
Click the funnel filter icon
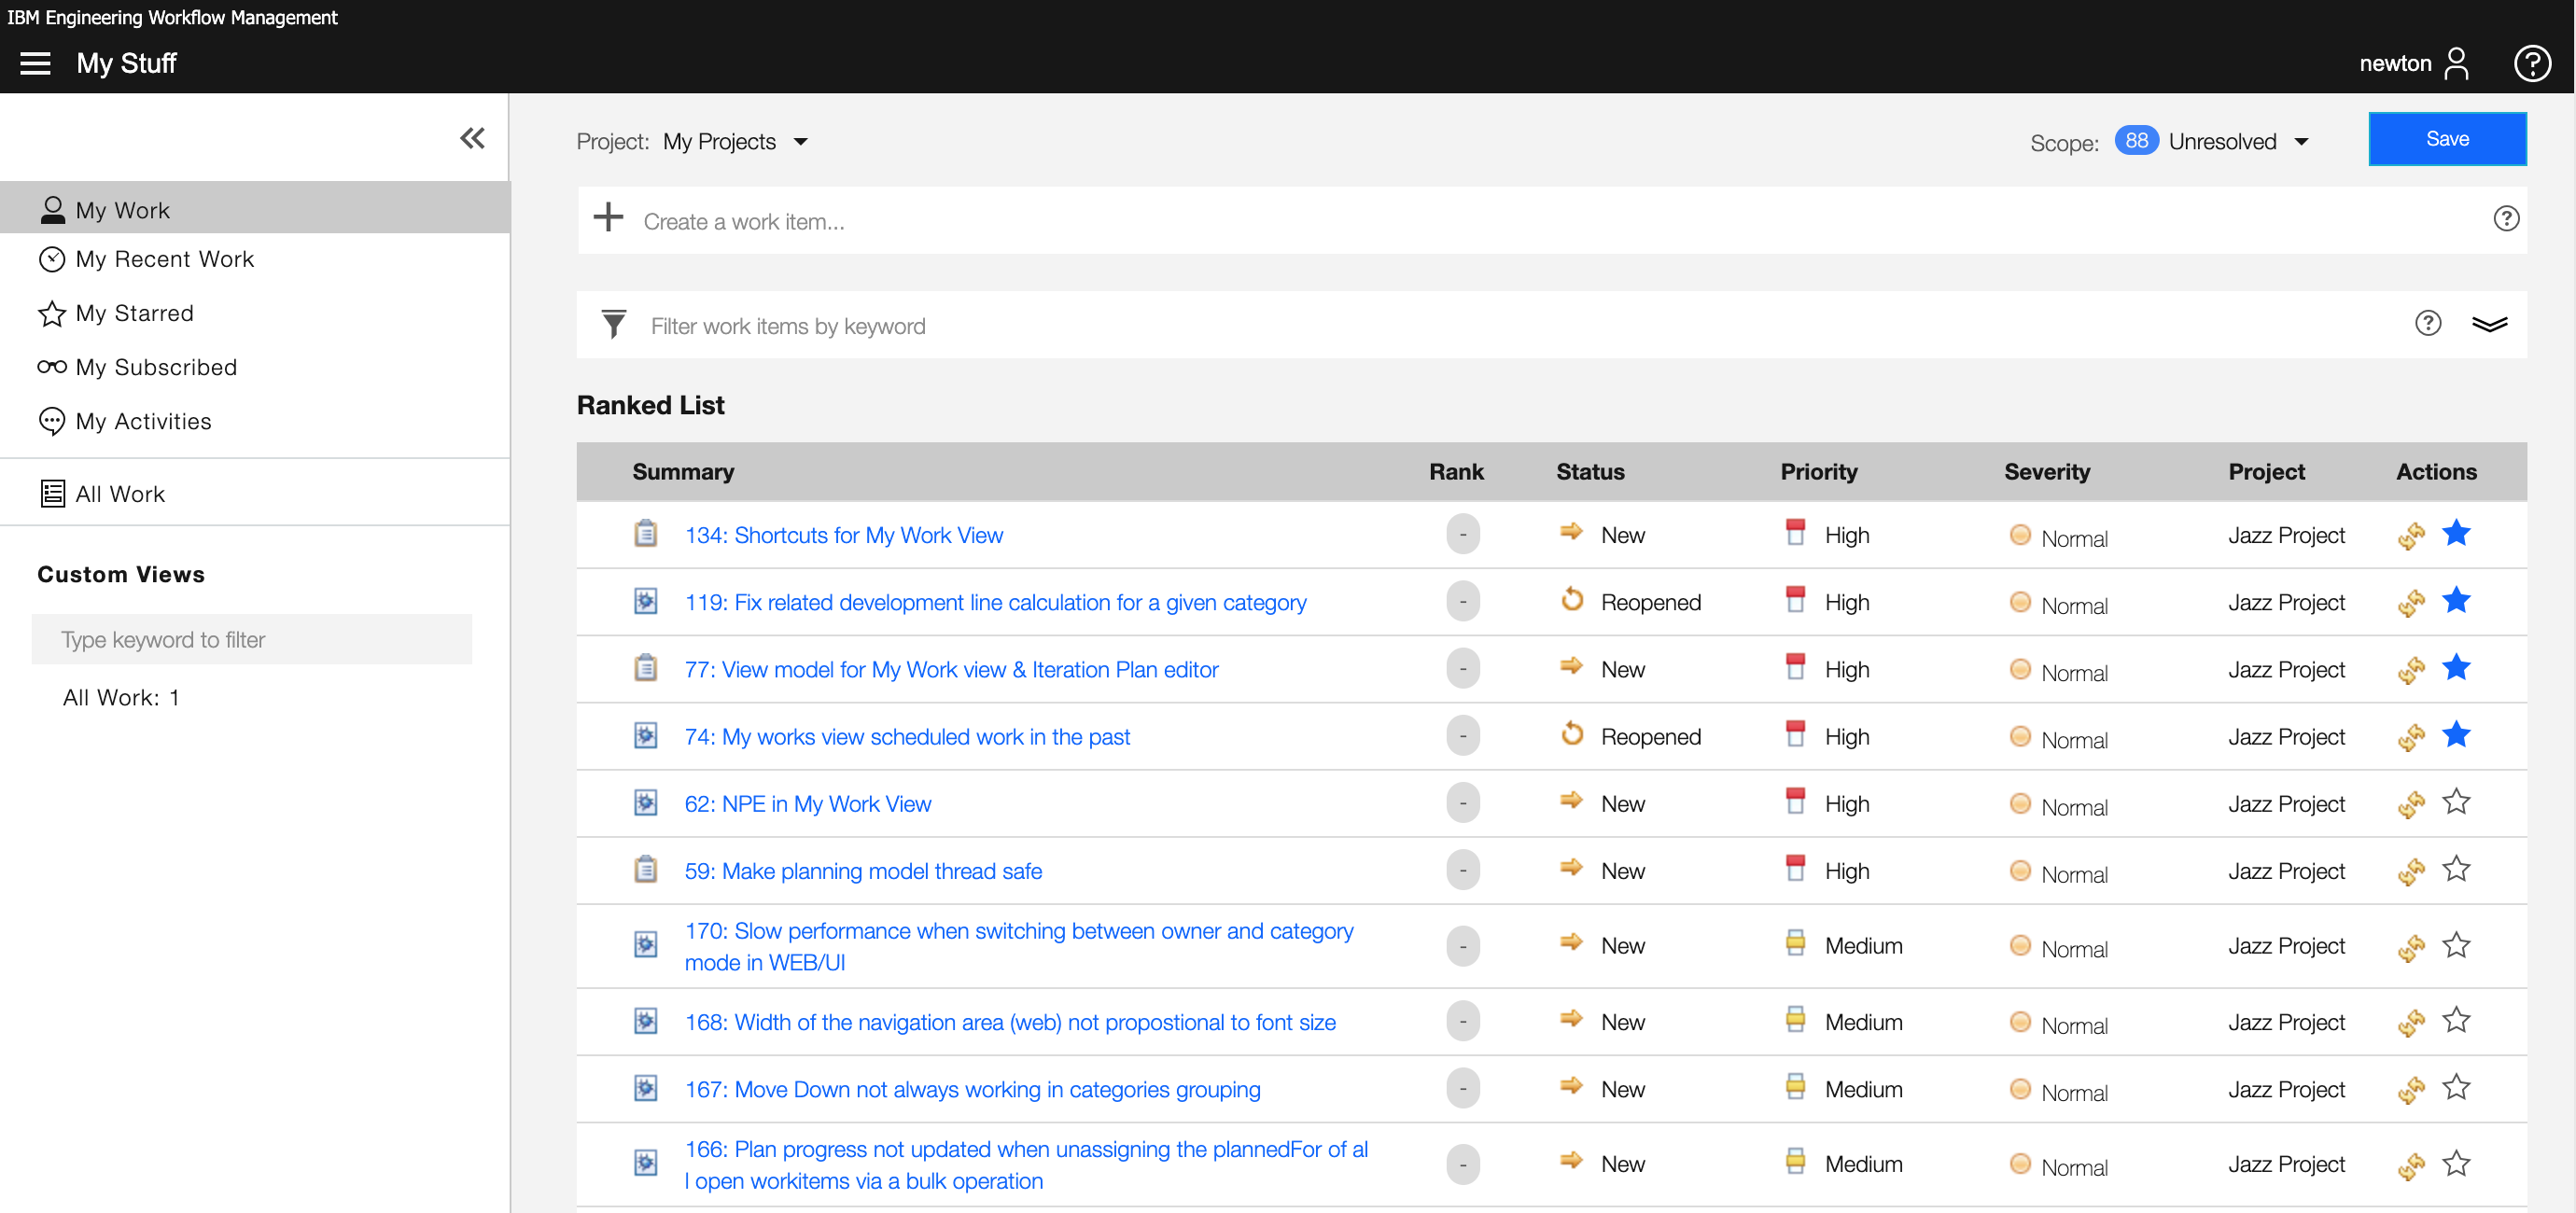click(x=613, y=324)
